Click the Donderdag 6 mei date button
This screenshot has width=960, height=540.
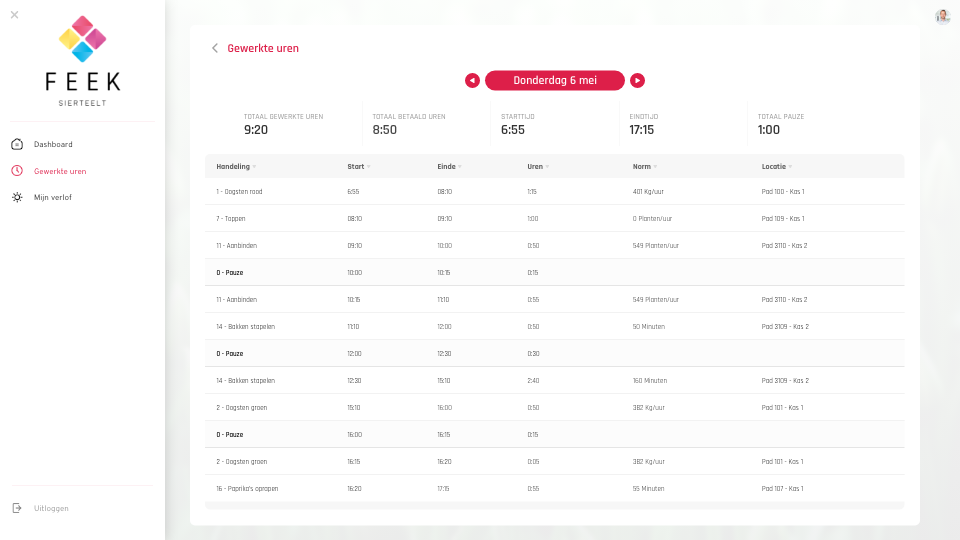(555, 81)
